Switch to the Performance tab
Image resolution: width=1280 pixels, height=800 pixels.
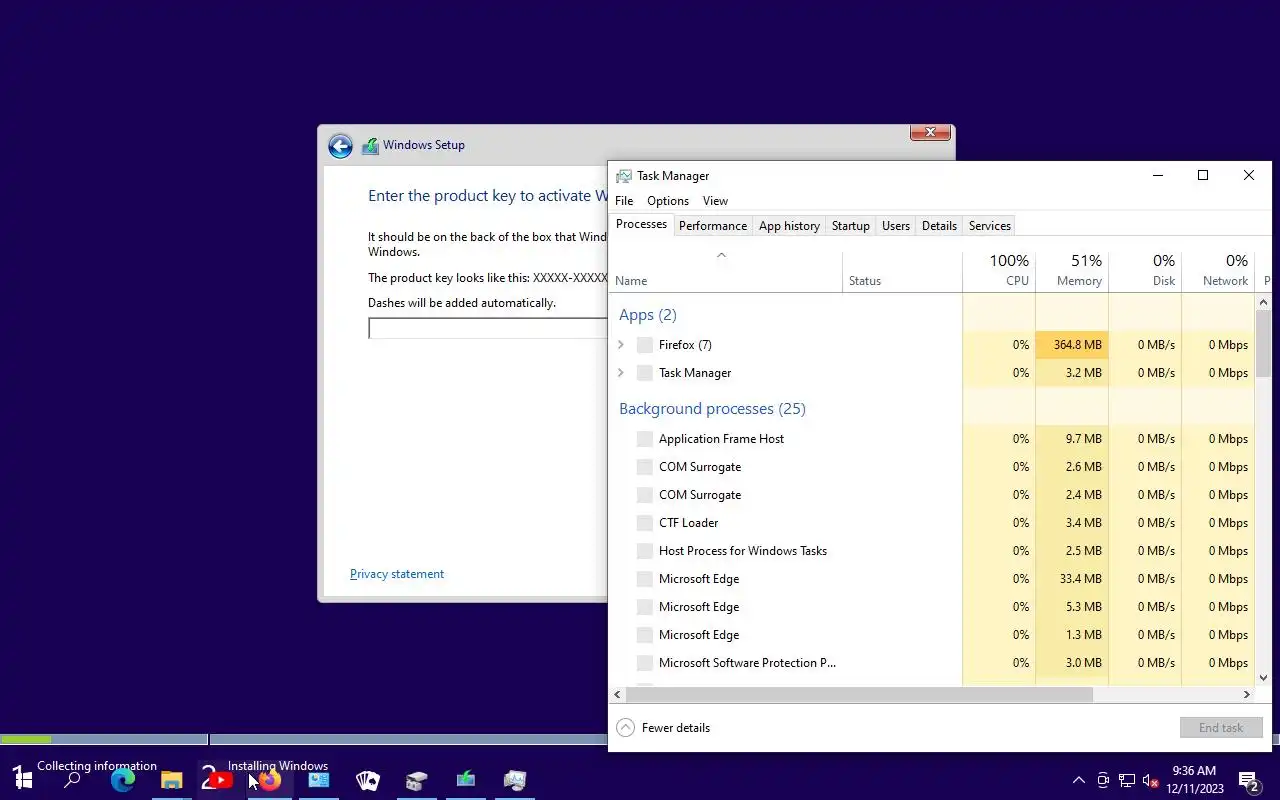pyautogui.click(x=713, y=226)
